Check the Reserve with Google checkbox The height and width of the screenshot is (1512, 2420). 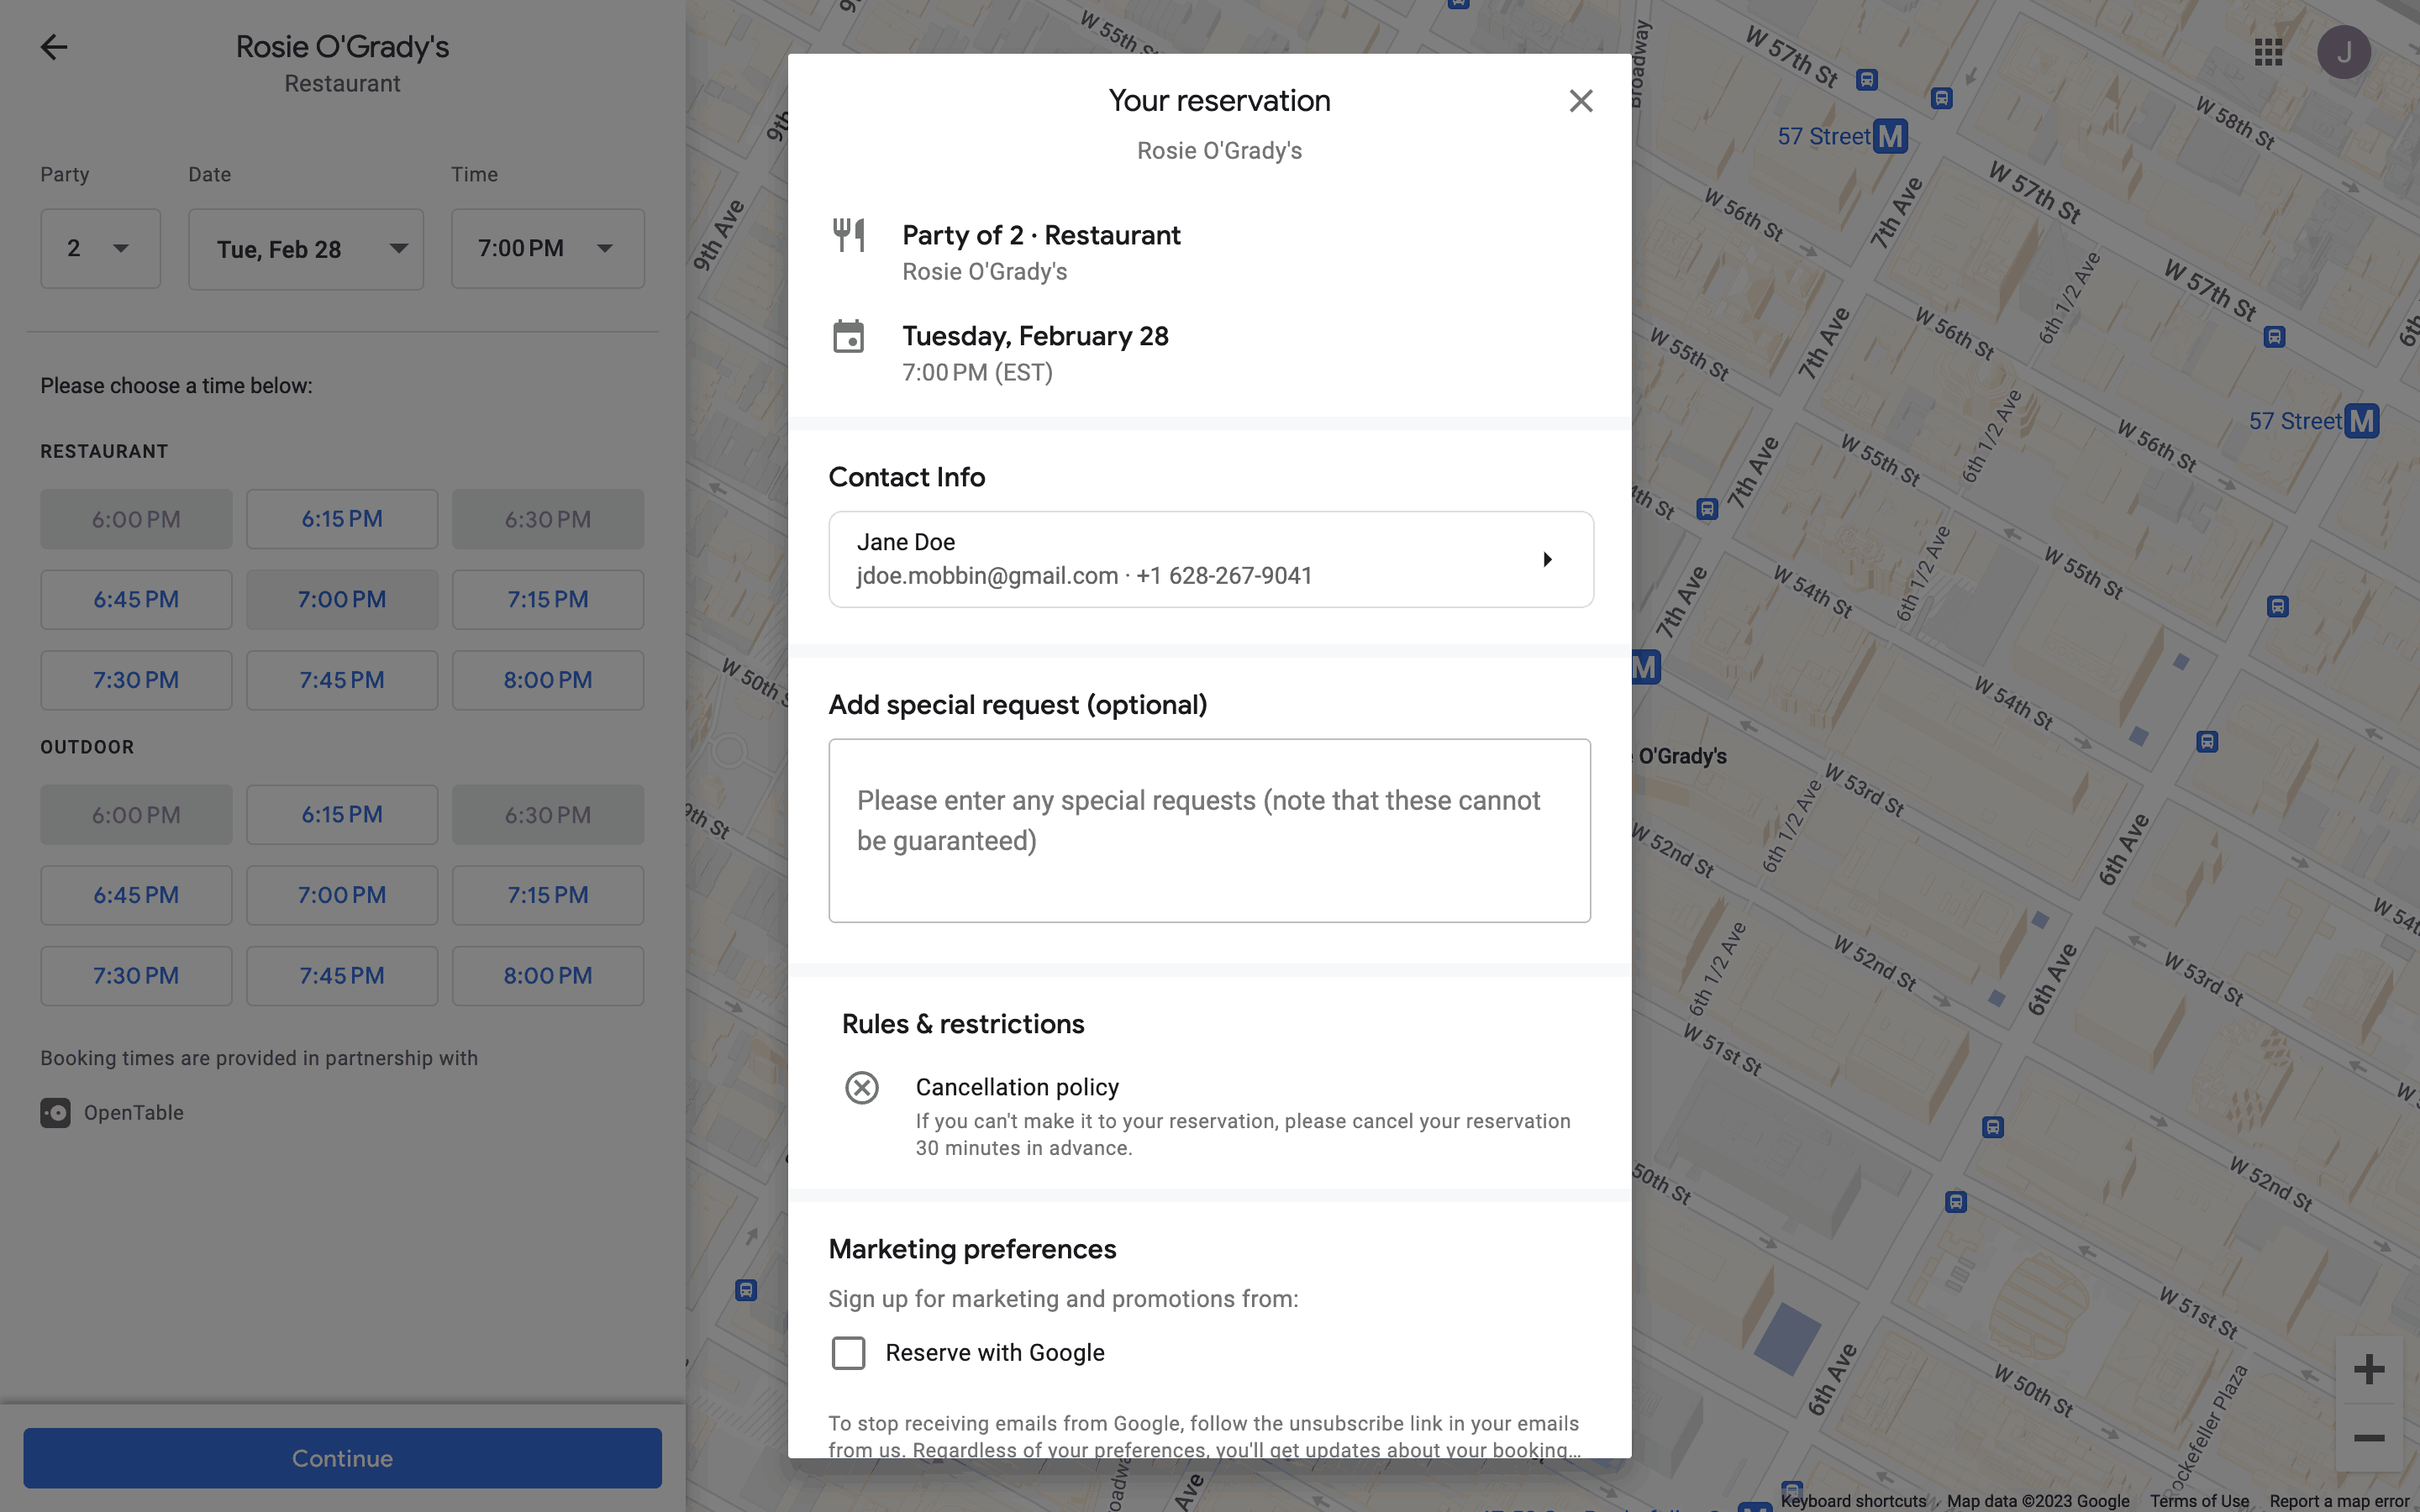[x=848, y=1353]
